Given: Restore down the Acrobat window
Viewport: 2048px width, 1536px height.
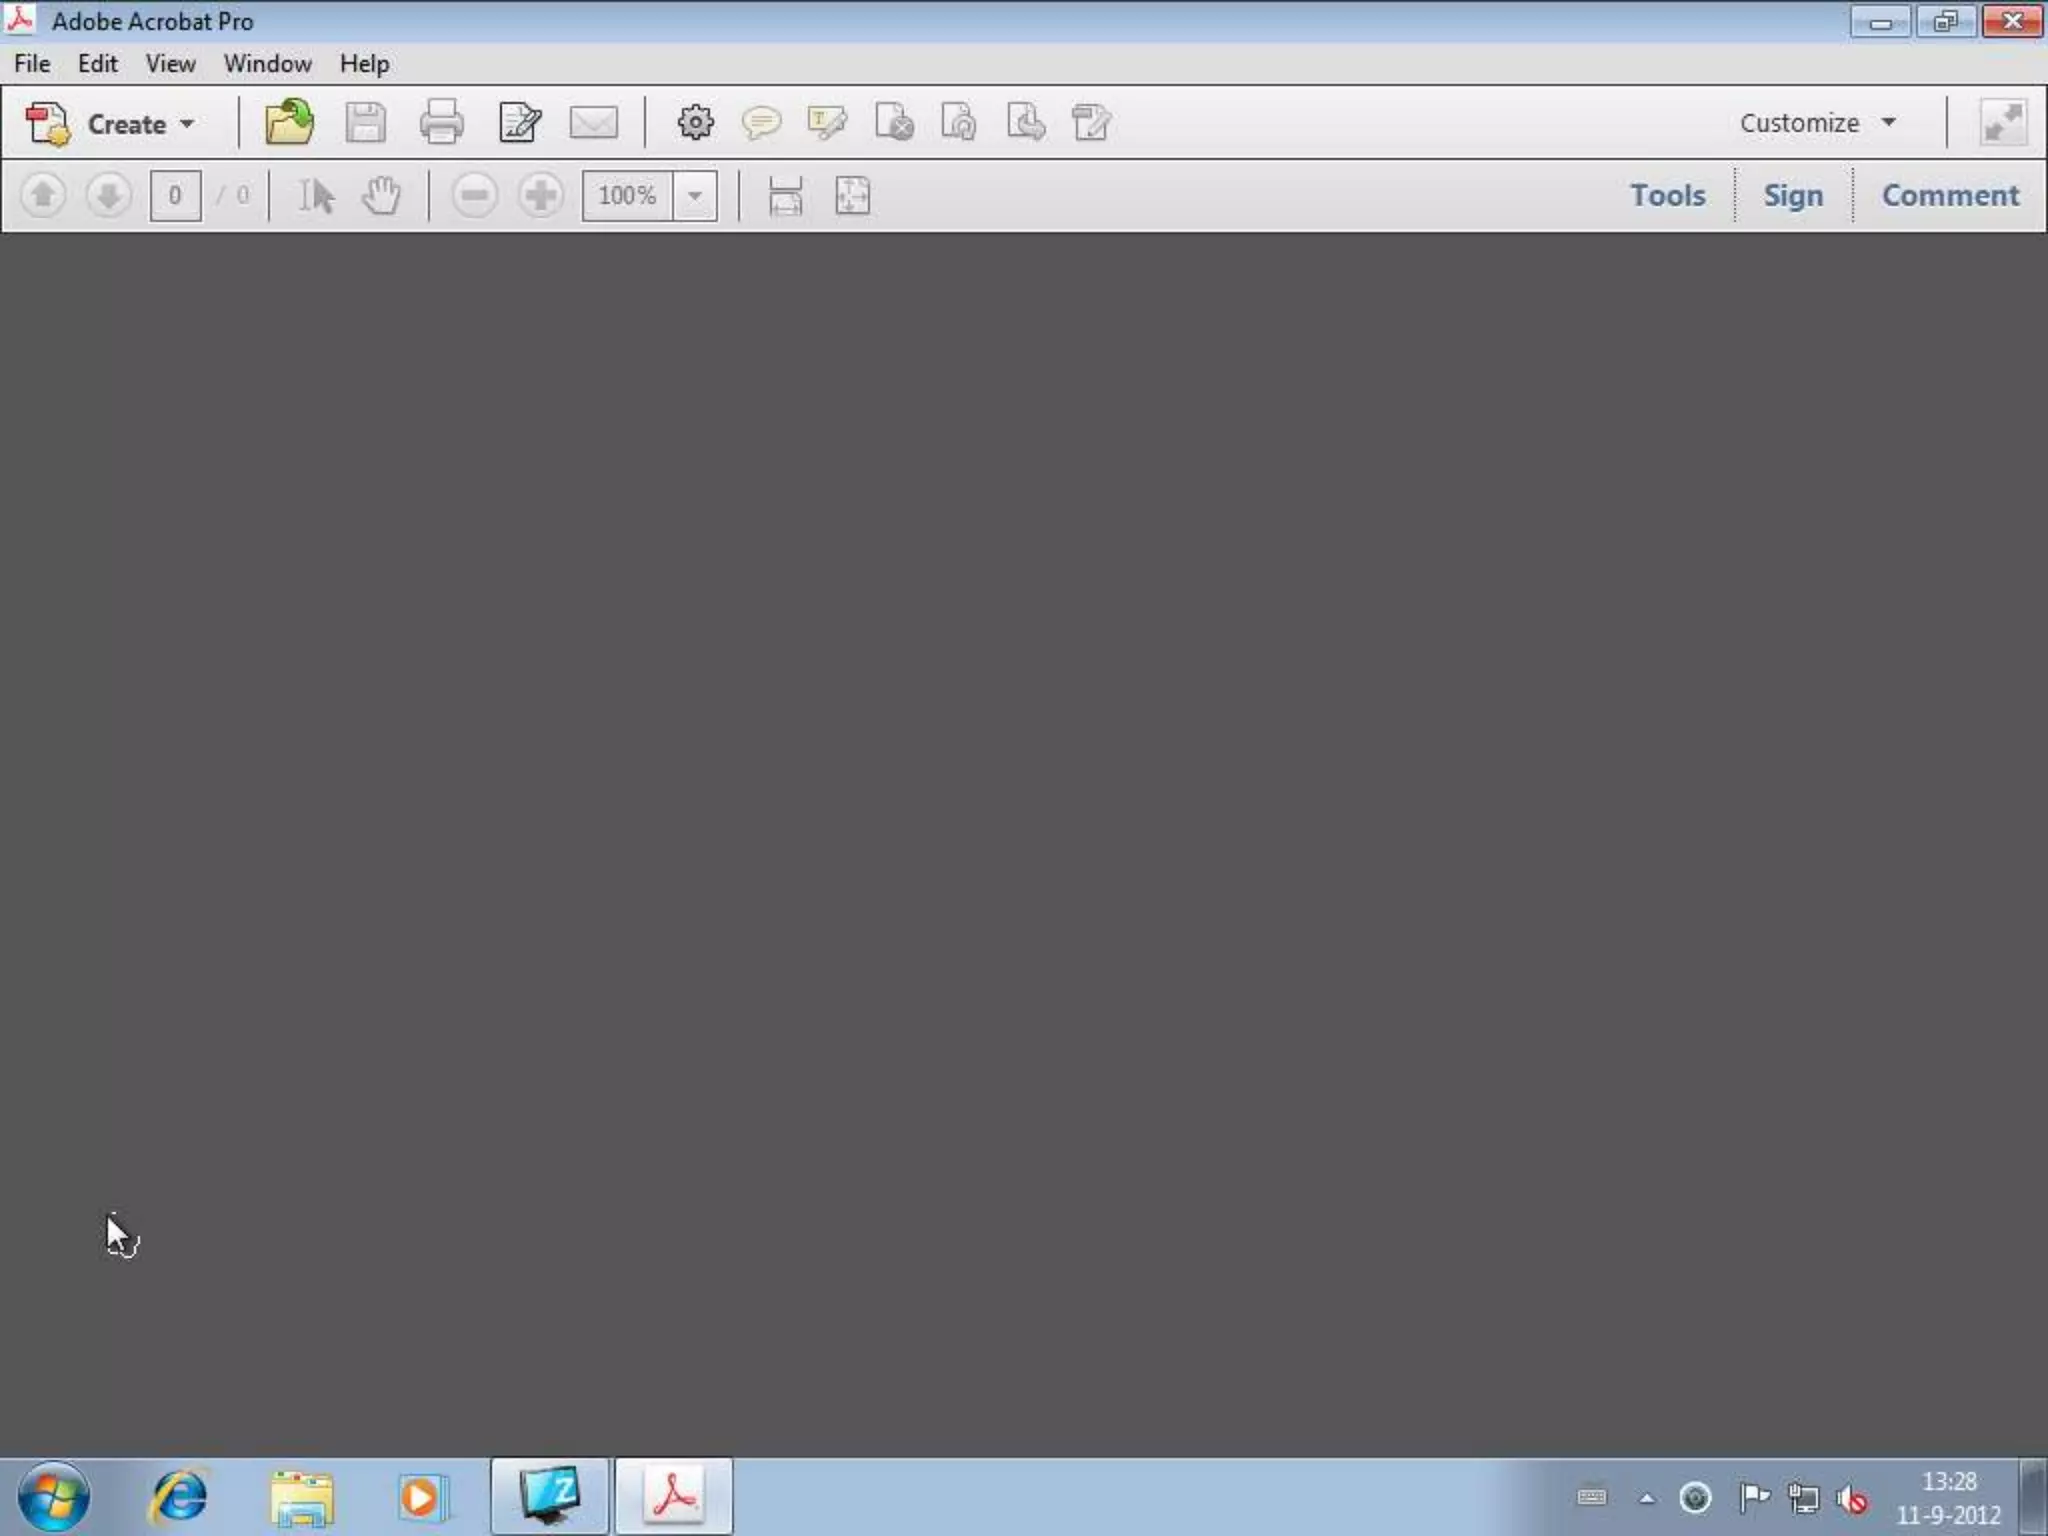Looking at the screenshot, I should (1945, 21).
